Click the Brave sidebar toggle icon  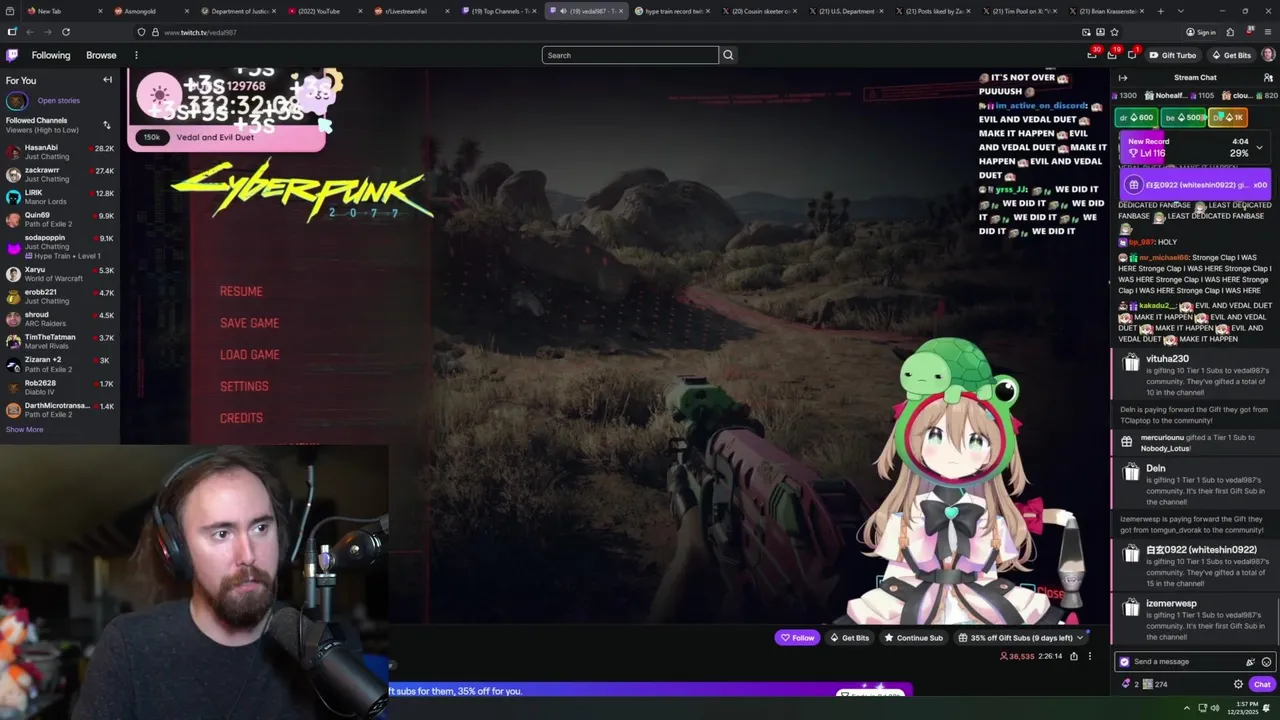[x=12, y=32]
